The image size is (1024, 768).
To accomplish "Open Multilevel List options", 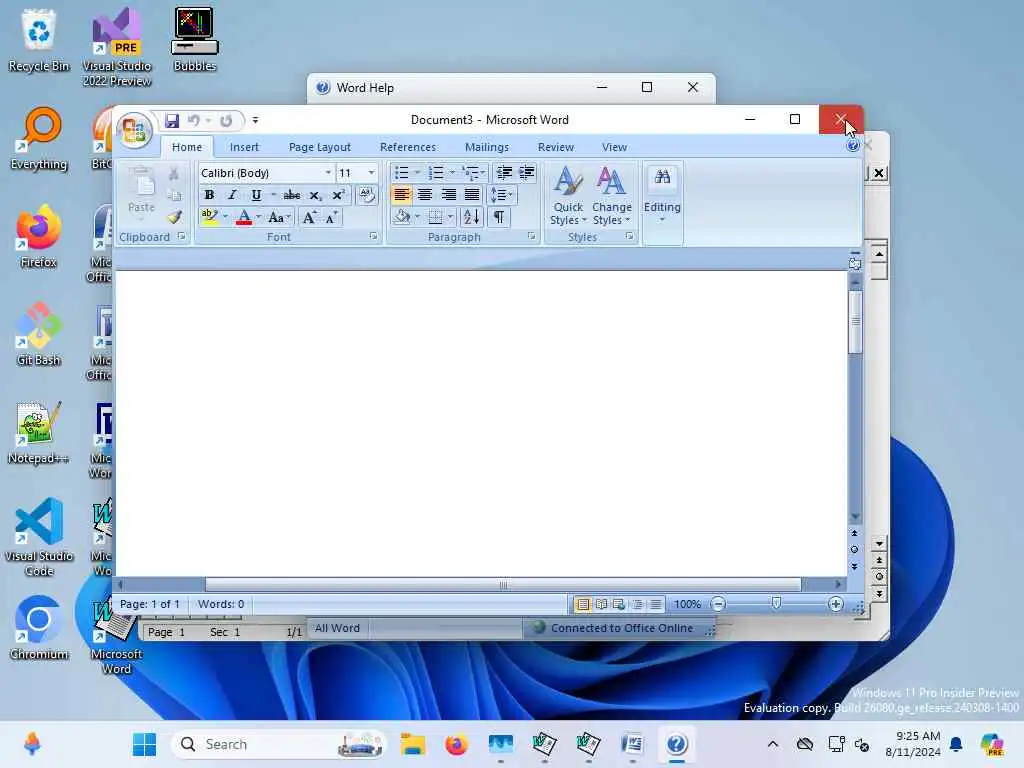I will click(x=473, y=173).
